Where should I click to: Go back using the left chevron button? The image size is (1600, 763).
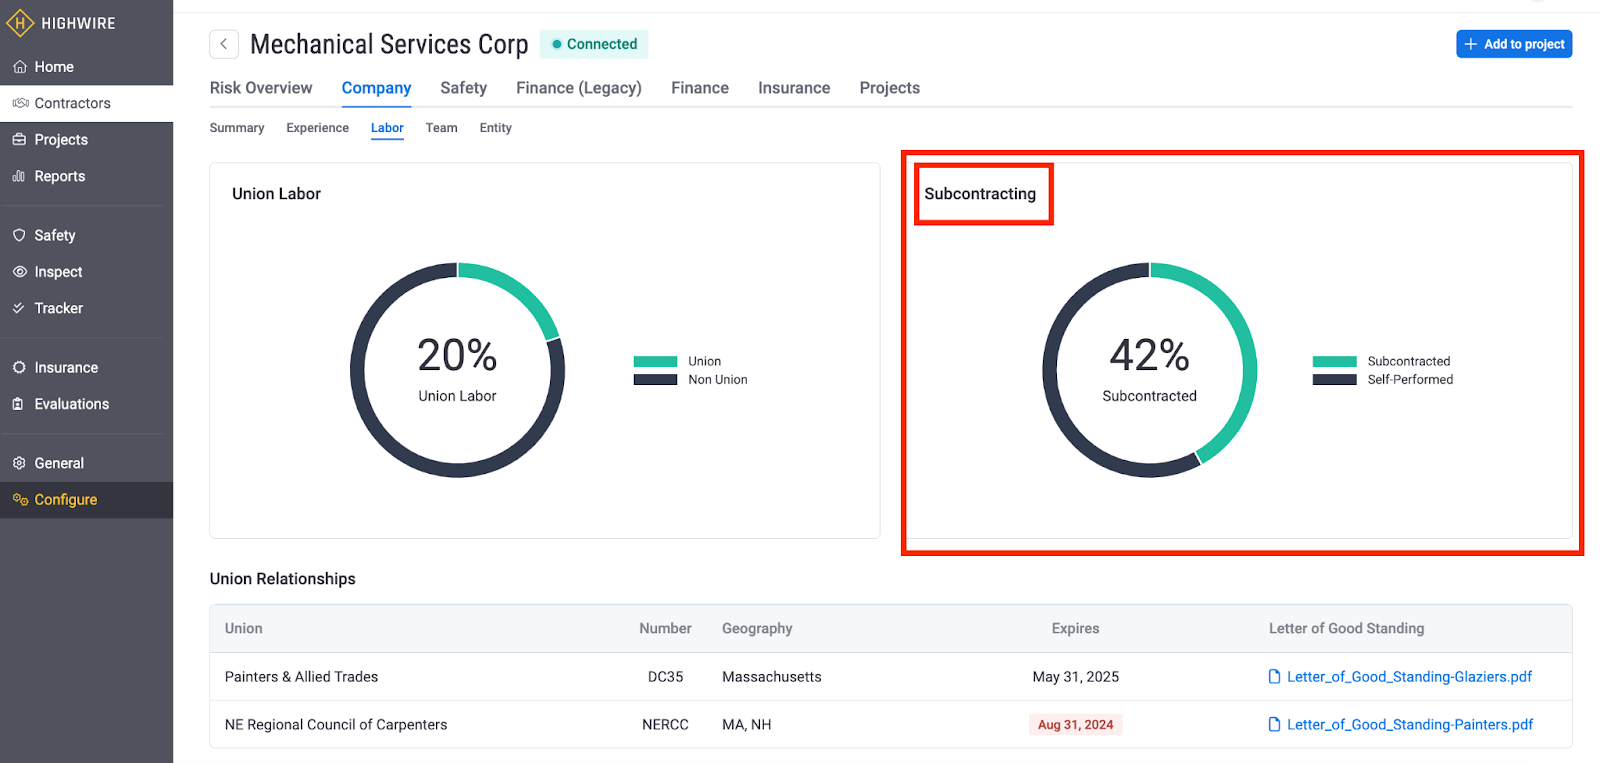tap(224, 44)
